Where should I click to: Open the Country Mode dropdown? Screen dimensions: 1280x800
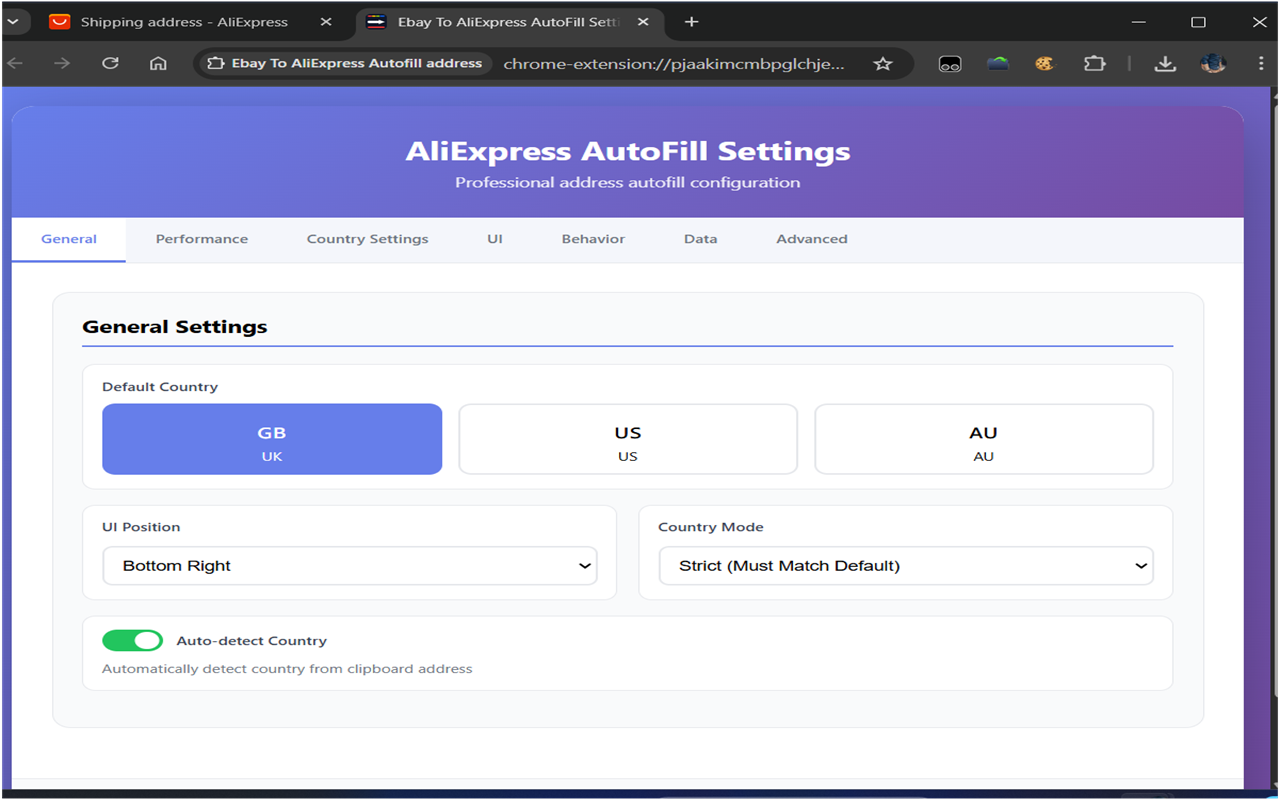906,566
